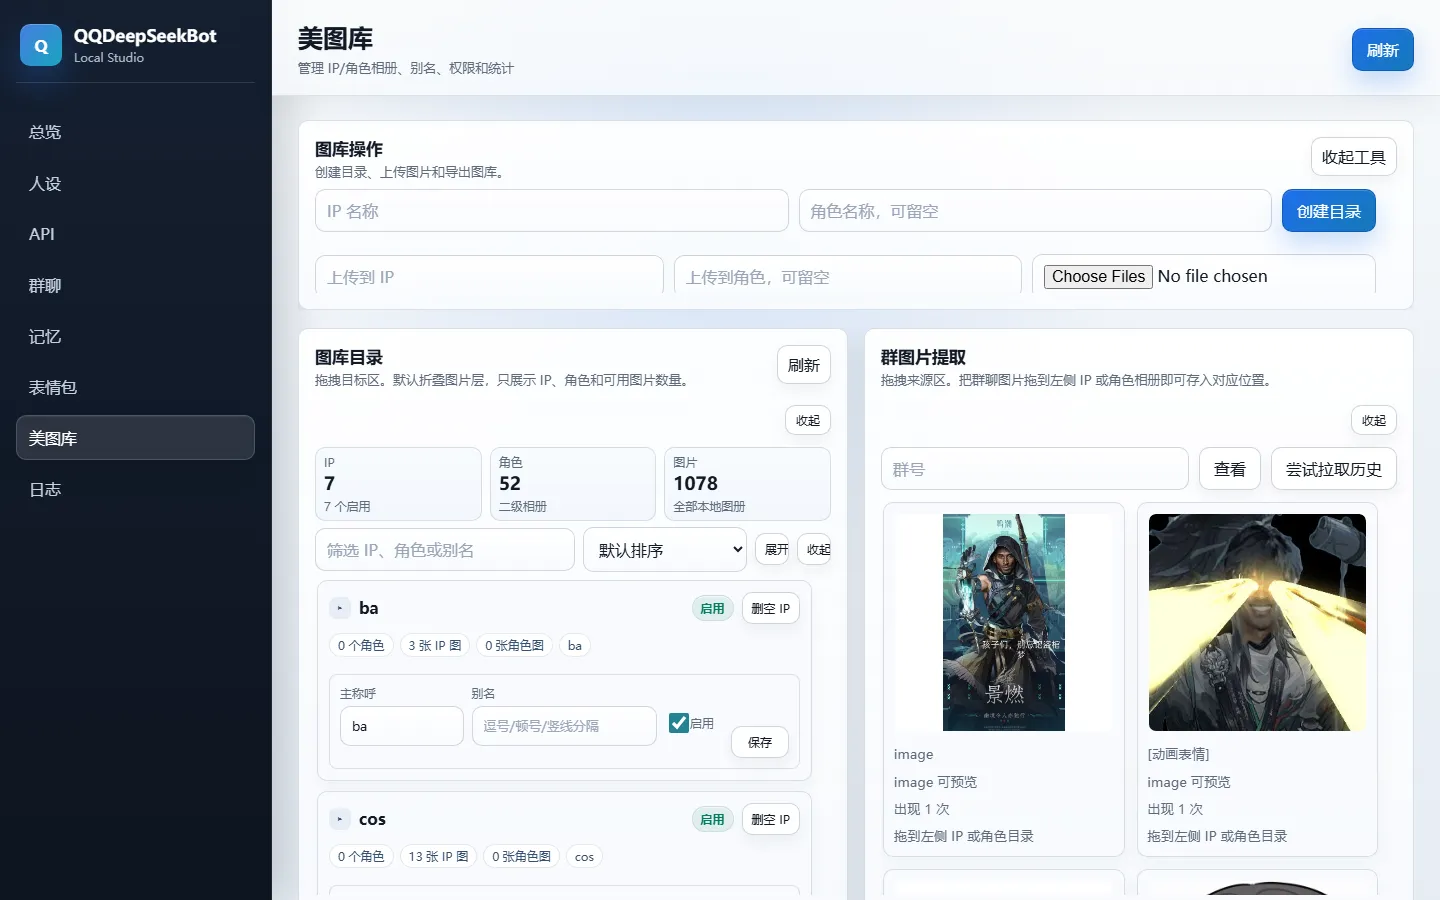The height and width of the screenshot is (900, 1440).
Task: Click 删空 IP for the ba row
Action: [x=770, y=608]
